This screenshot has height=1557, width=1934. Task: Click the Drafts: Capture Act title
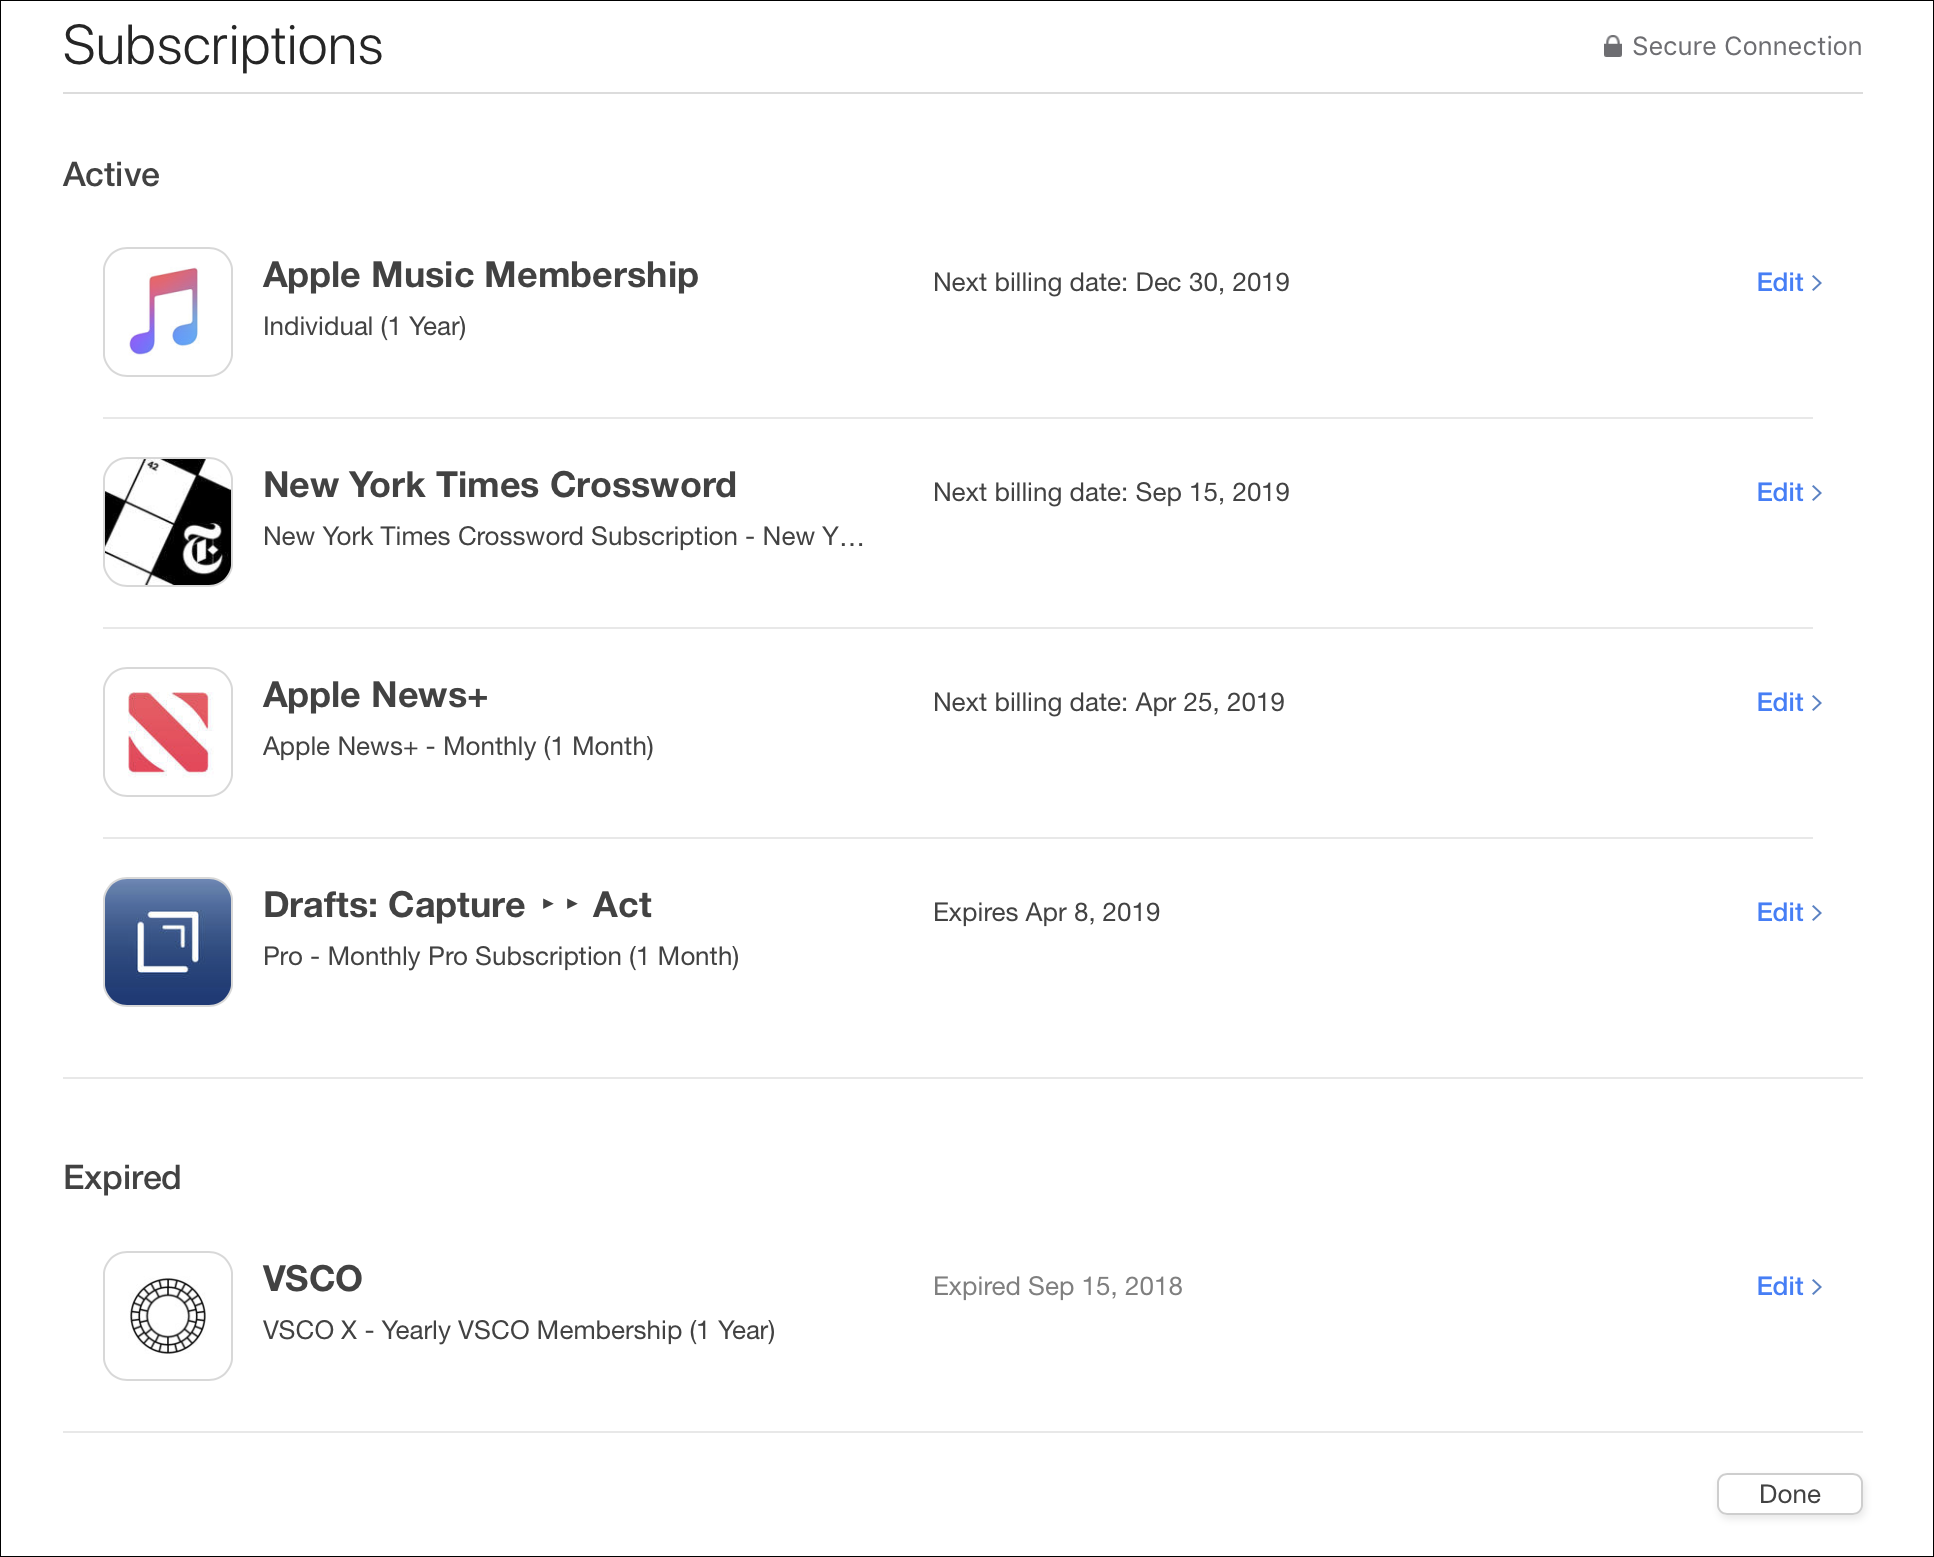point(457,905)
